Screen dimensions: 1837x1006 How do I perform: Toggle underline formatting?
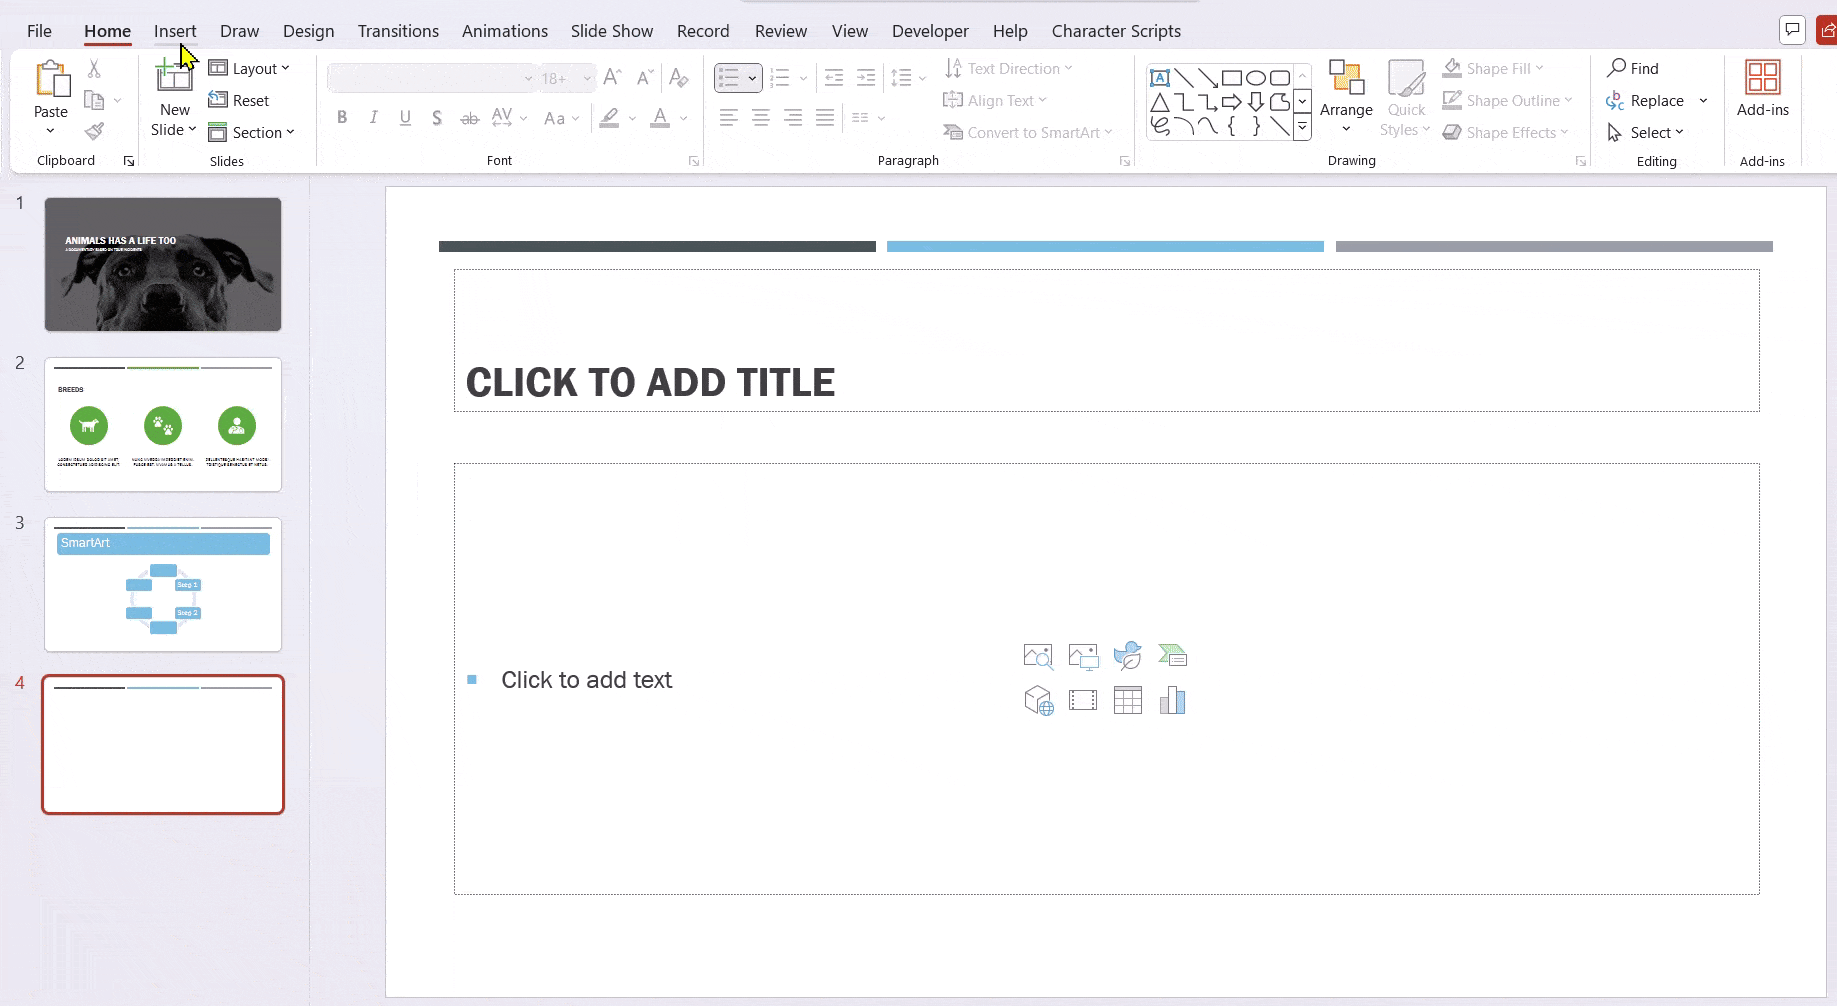click(x=405, y=117)
